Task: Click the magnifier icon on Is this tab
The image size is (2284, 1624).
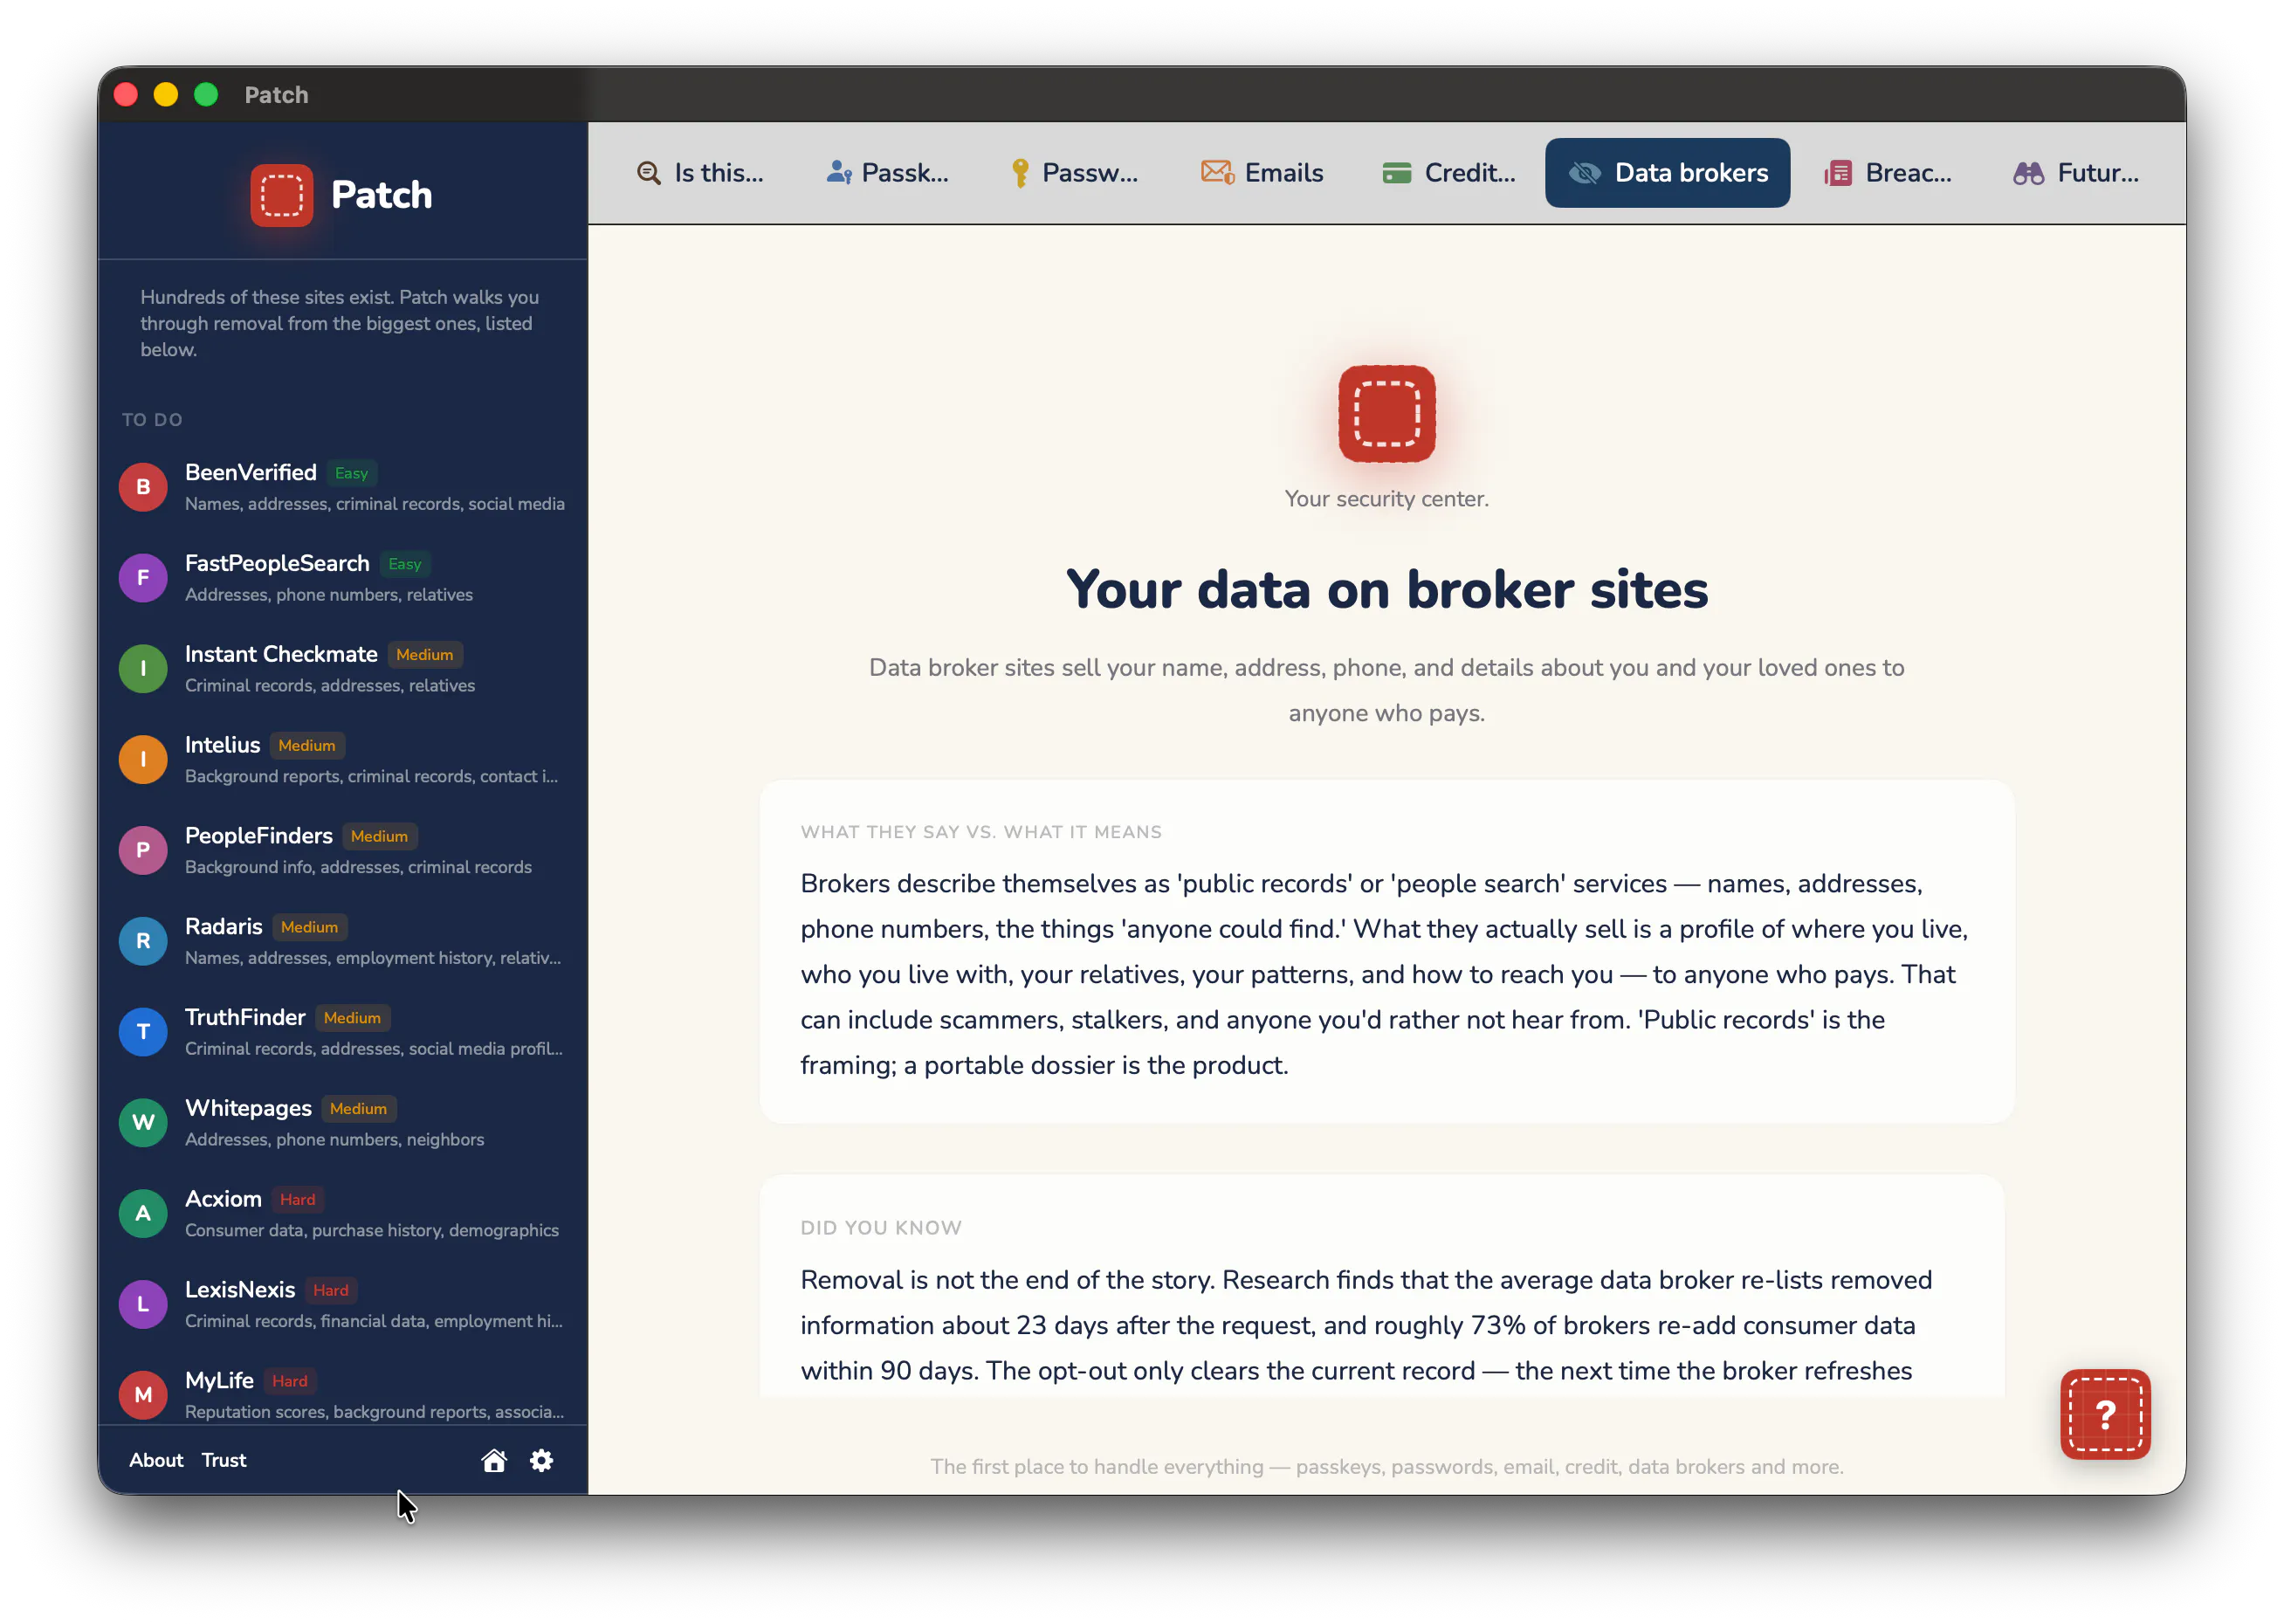Action: point(648,173)
